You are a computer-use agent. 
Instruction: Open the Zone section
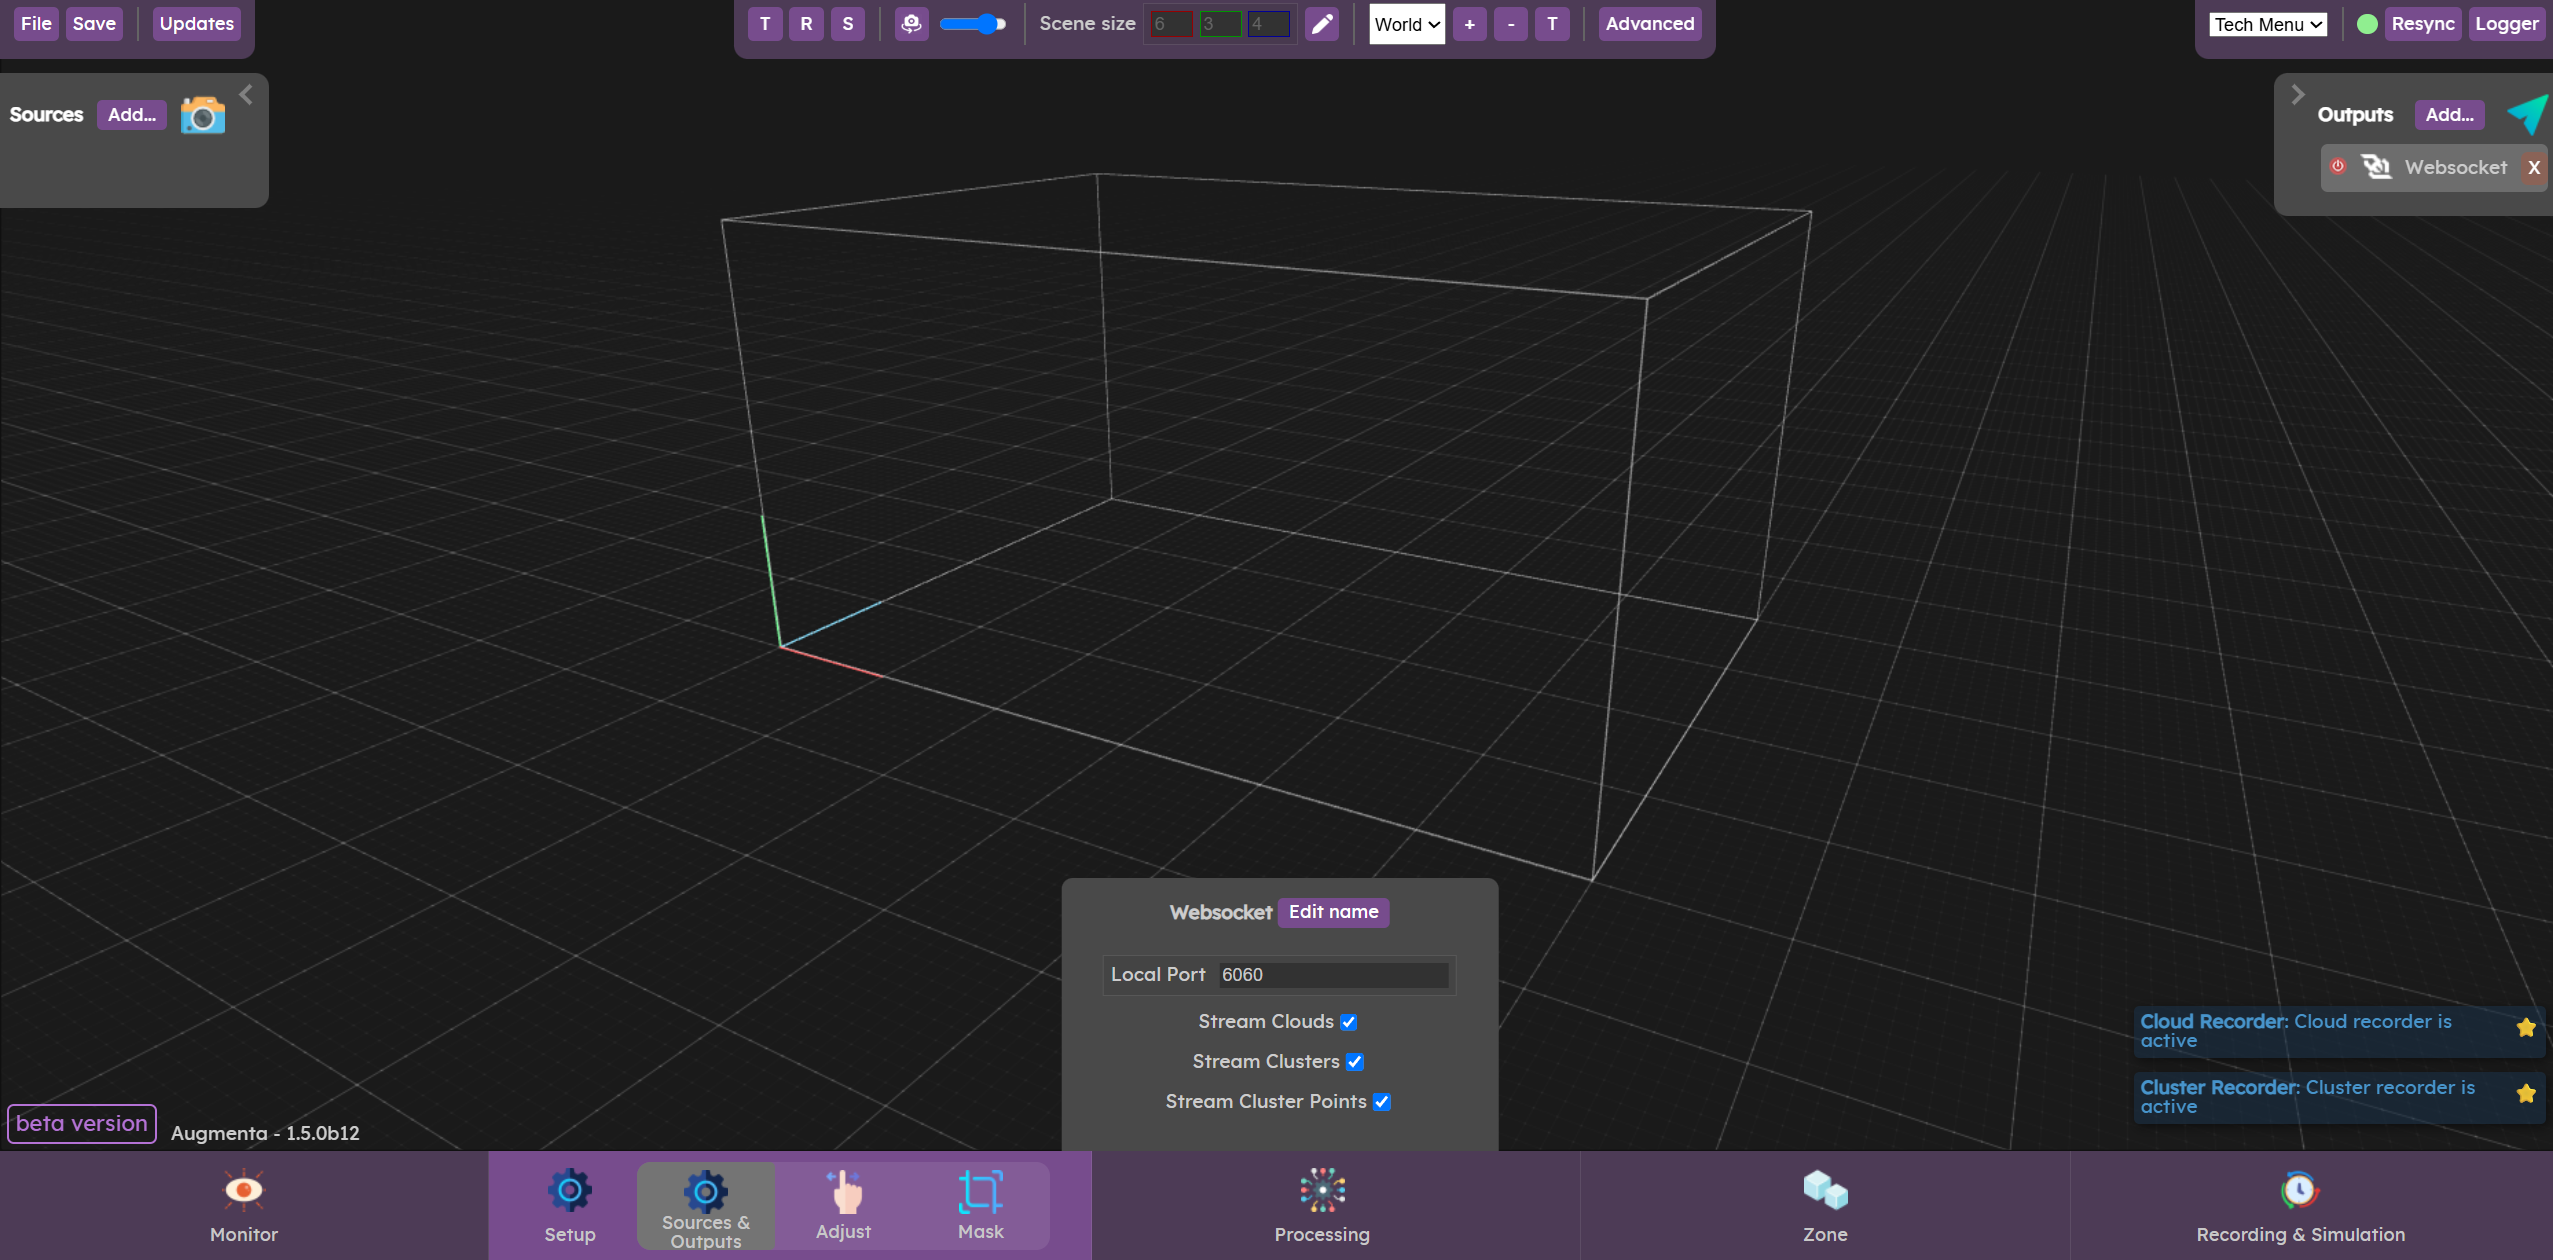coord(1823,1205)
